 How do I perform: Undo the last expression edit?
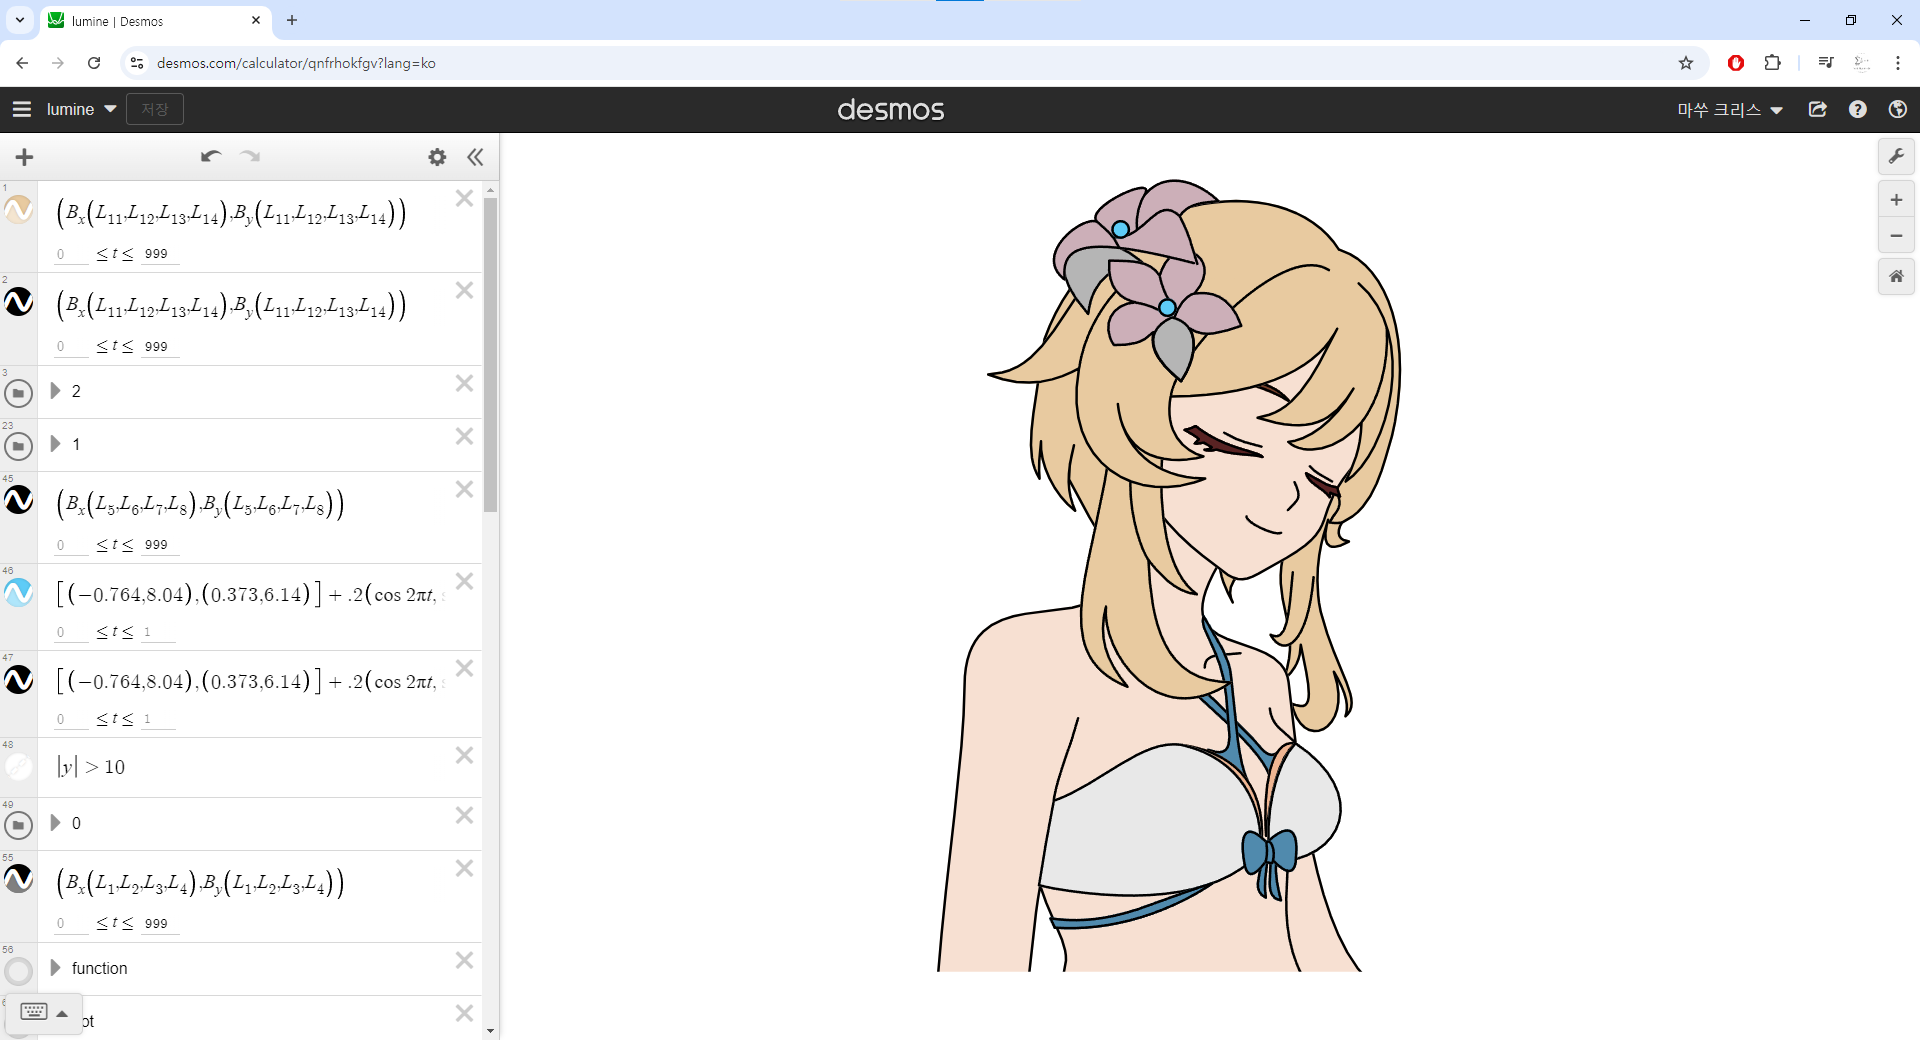pyautogui.click(x=210, y=156)
